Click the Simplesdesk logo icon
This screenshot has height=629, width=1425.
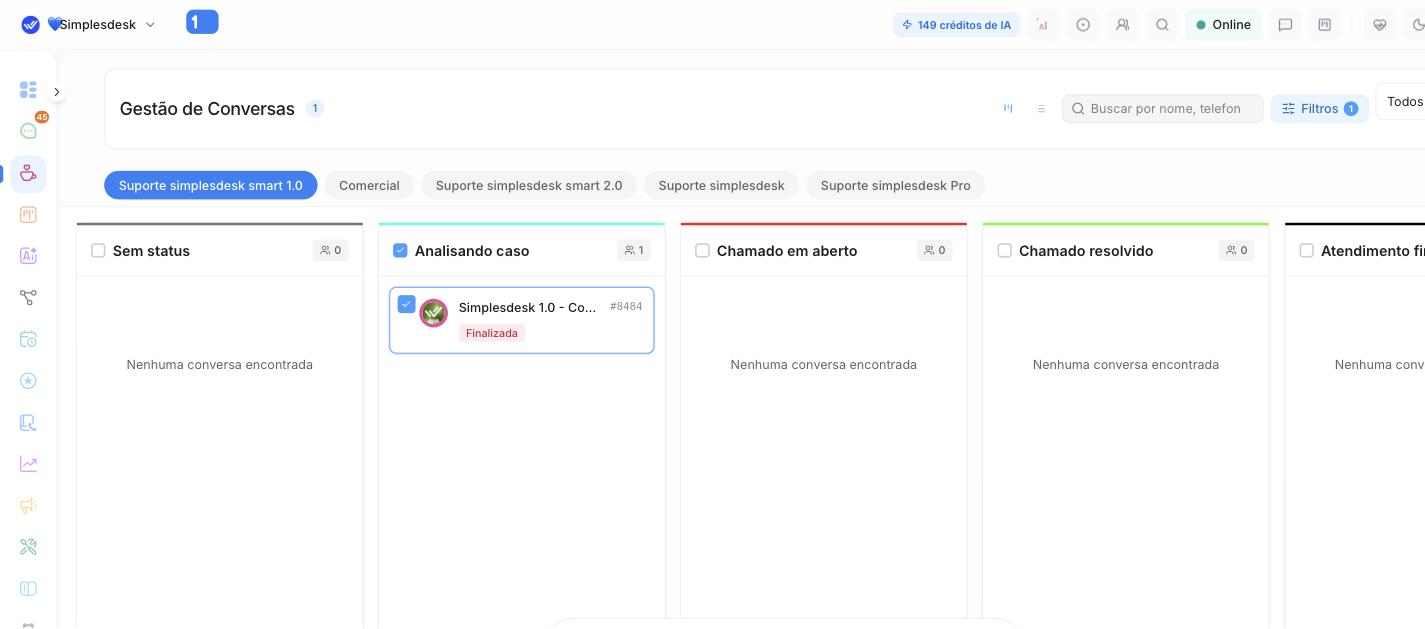tap(30, 25)
